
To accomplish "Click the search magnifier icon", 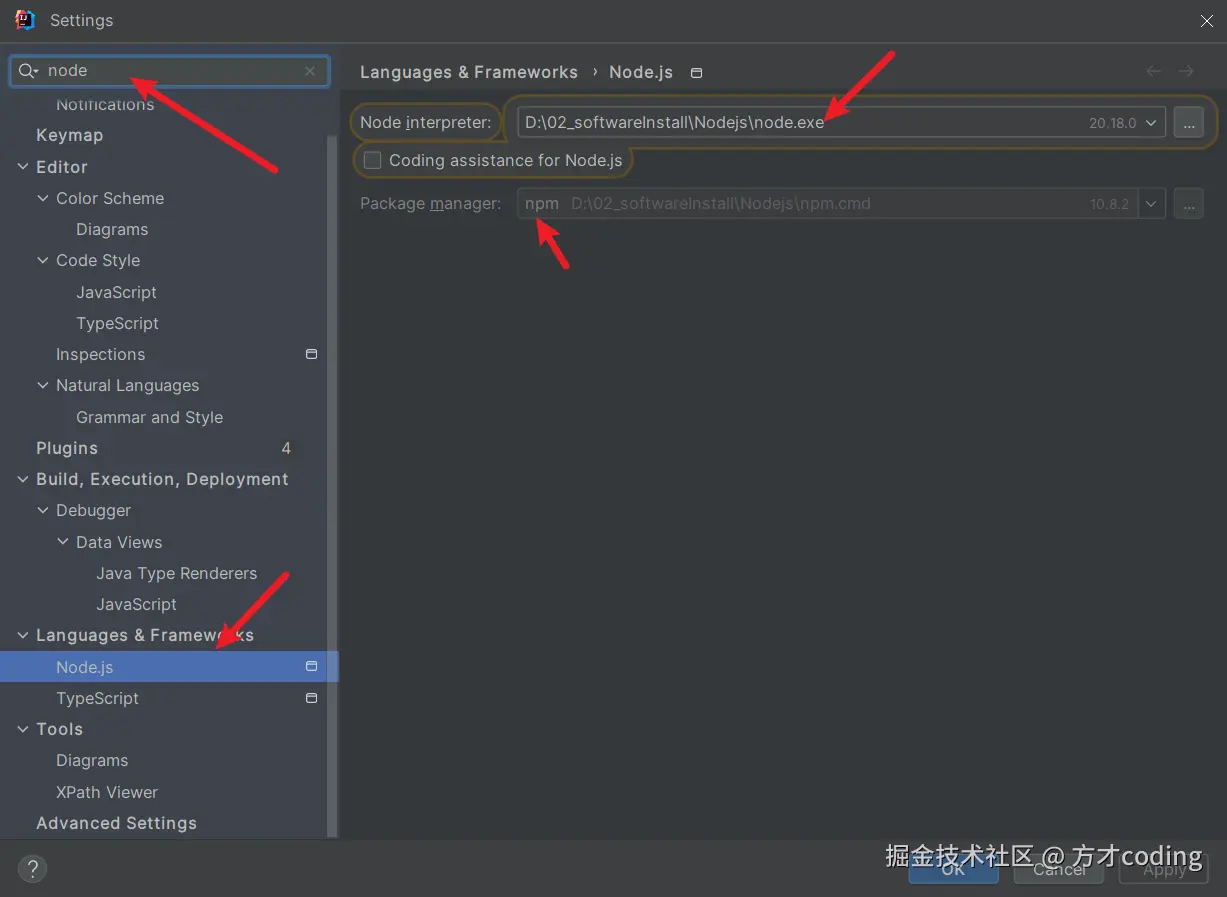I will [x=28, y=71].
